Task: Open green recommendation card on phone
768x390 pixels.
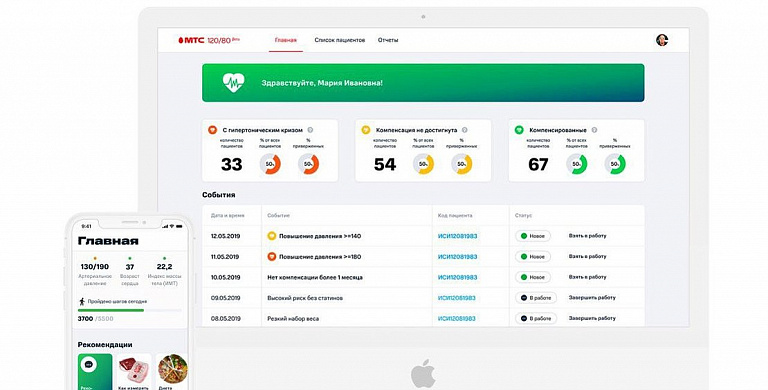Action: [x=95, y=372]
